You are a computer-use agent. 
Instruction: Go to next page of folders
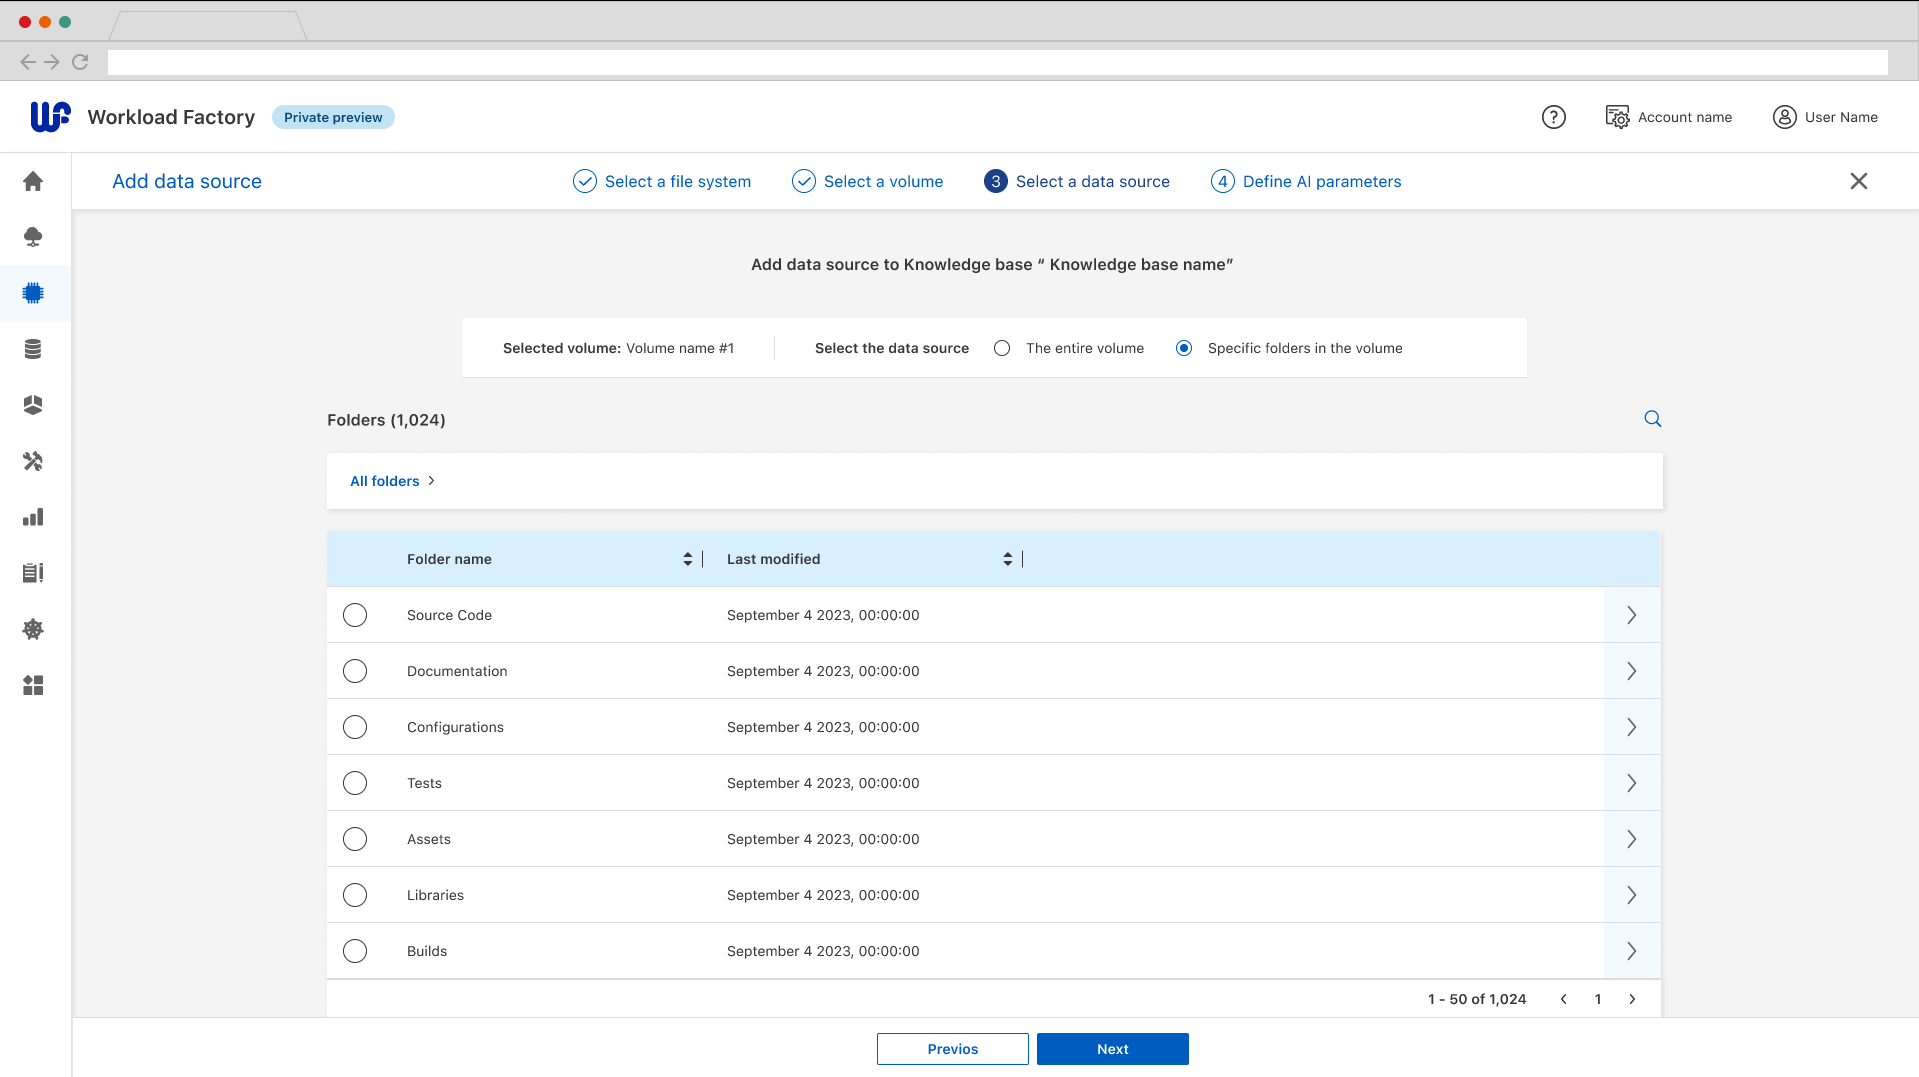1632,999
